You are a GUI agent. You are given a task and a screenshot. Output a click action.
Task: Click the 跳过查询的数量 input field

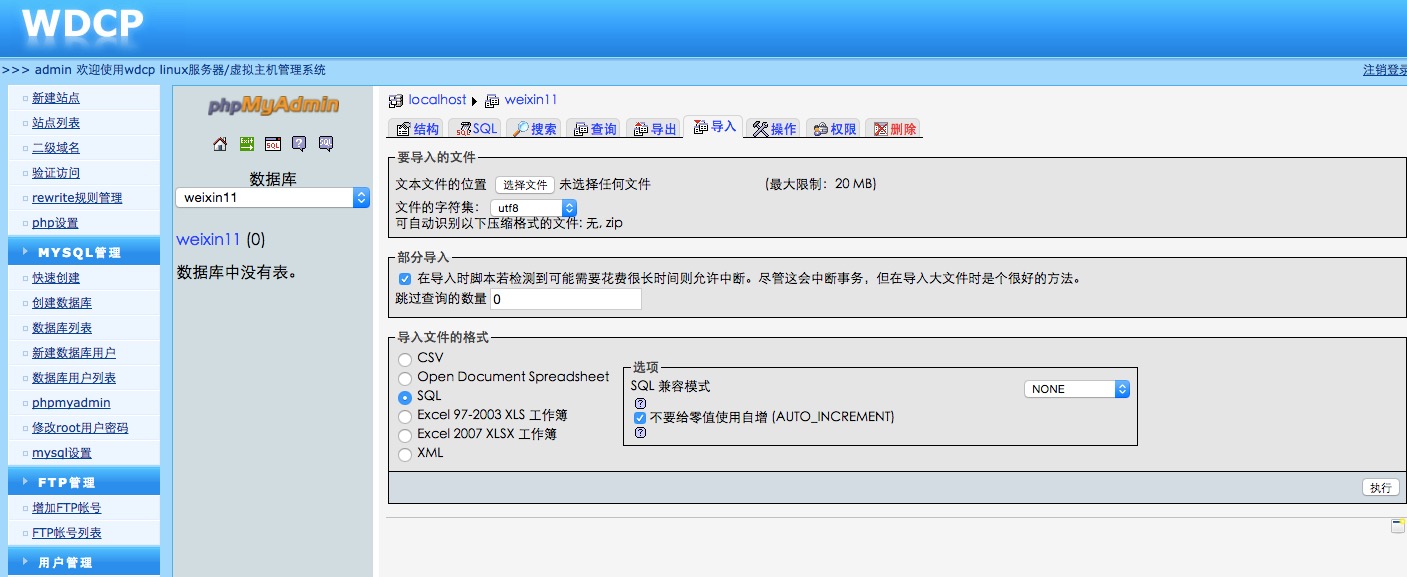(x=565, y=299)
